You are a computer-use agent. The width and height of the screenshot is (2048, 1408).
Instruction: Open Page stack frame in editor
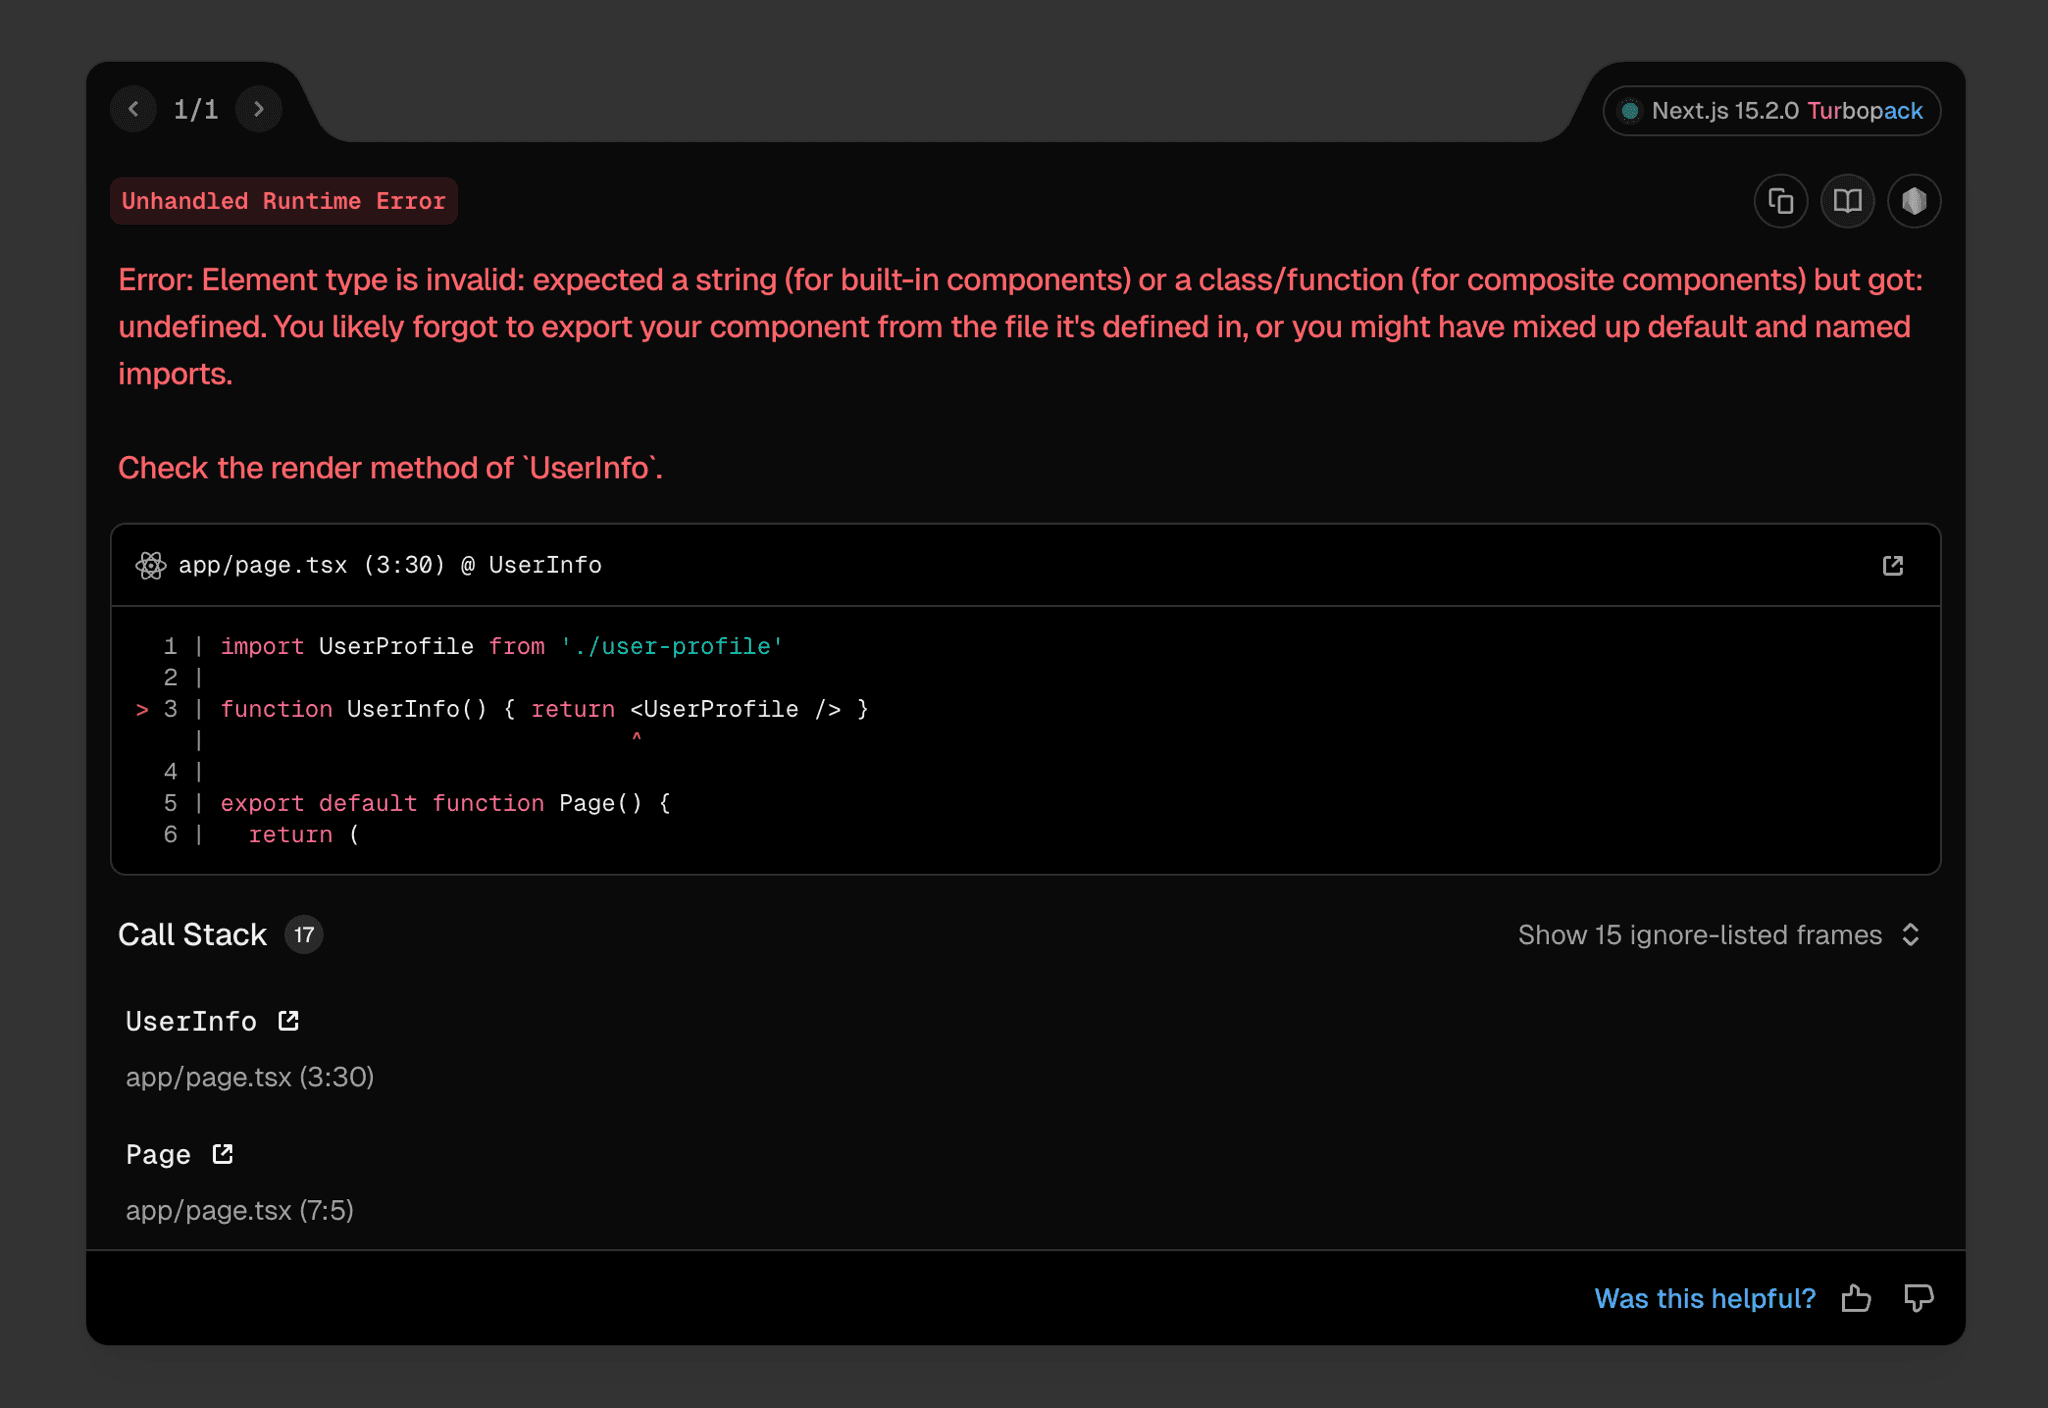[x=221, y=1153]
